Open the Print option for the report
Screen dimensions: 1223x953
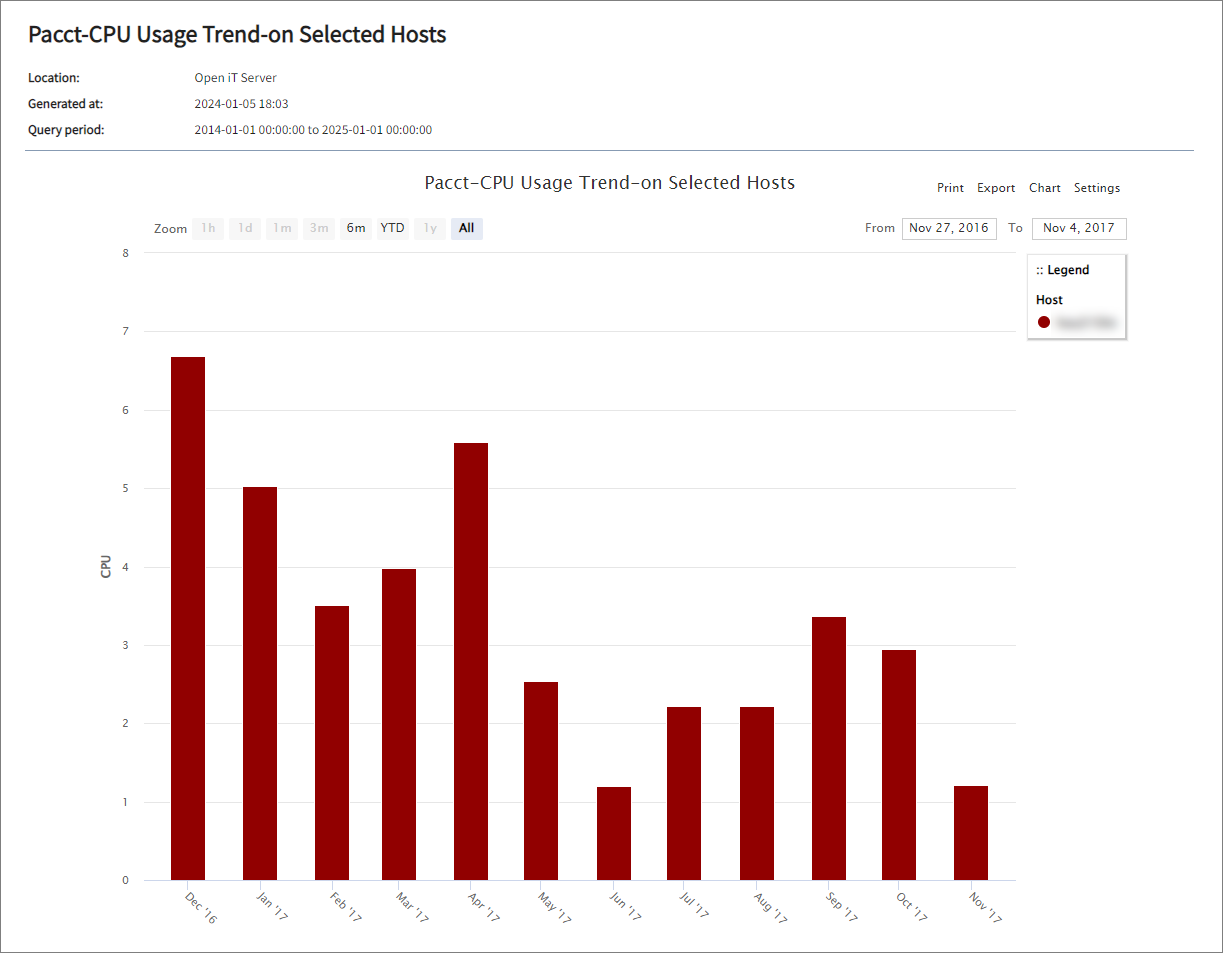coord(950,188)
